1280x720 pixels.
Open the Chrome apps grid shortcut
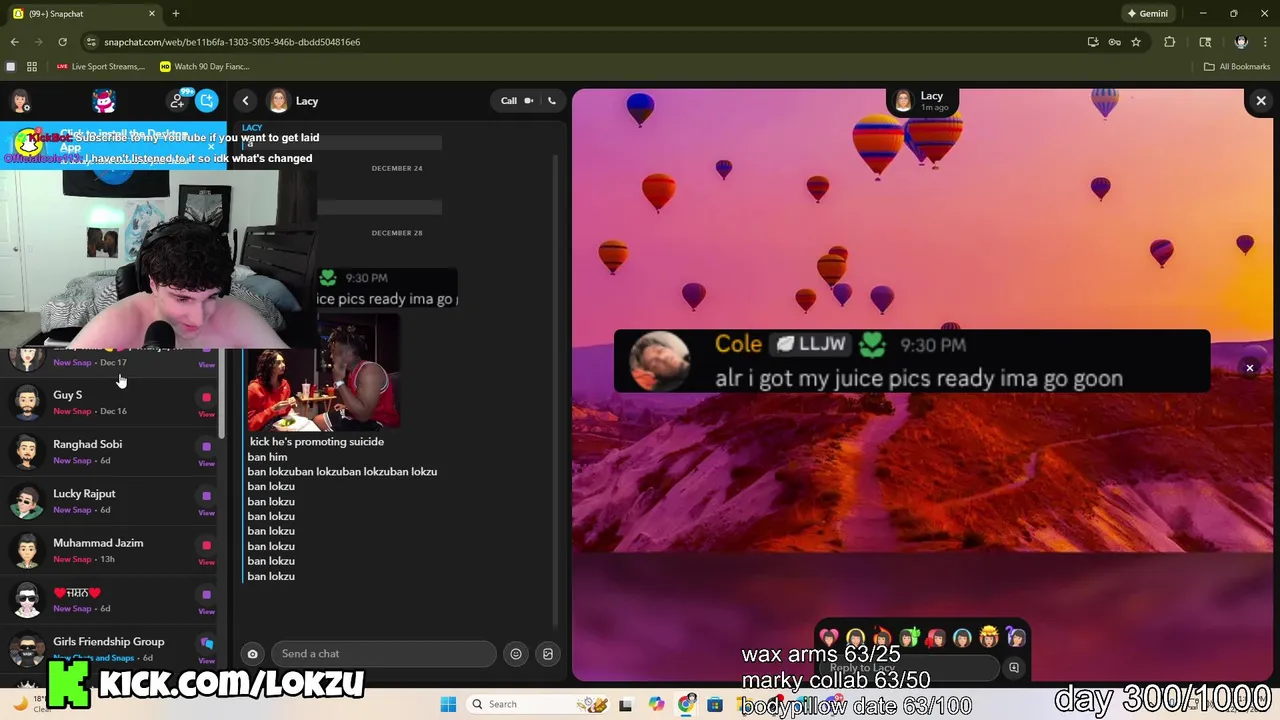coord(32,67)
